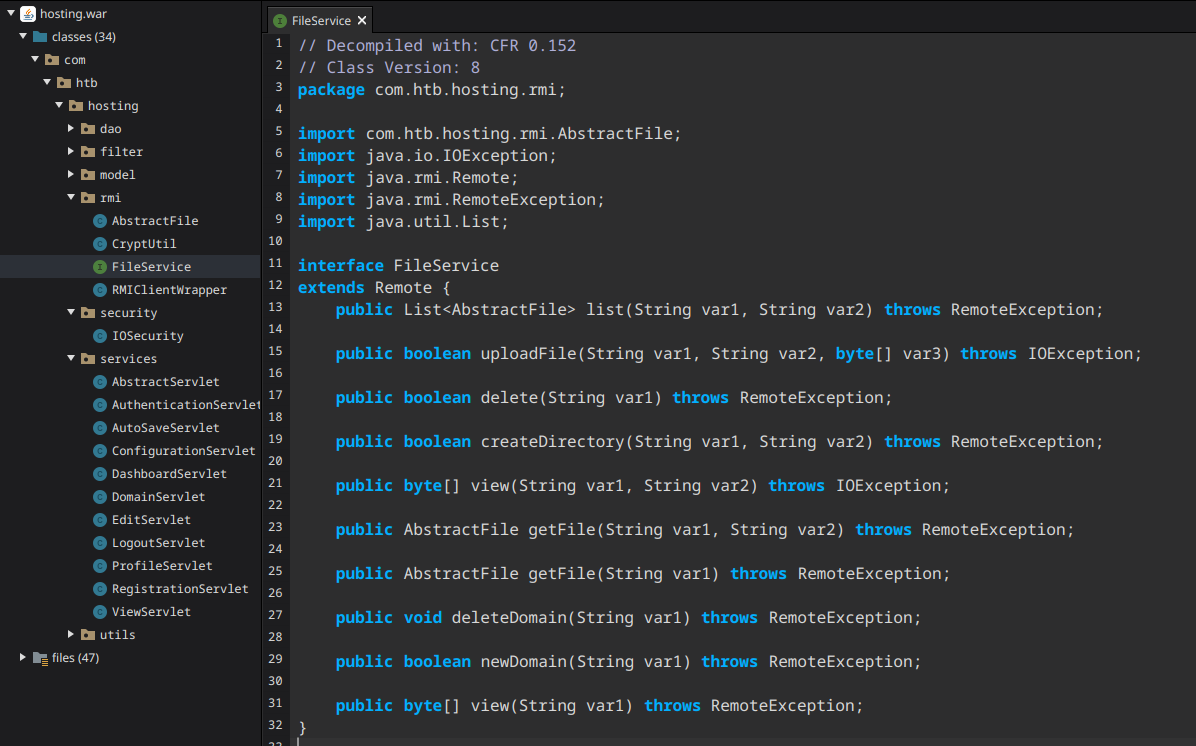Click the filter package folder icon

(88, 152)
